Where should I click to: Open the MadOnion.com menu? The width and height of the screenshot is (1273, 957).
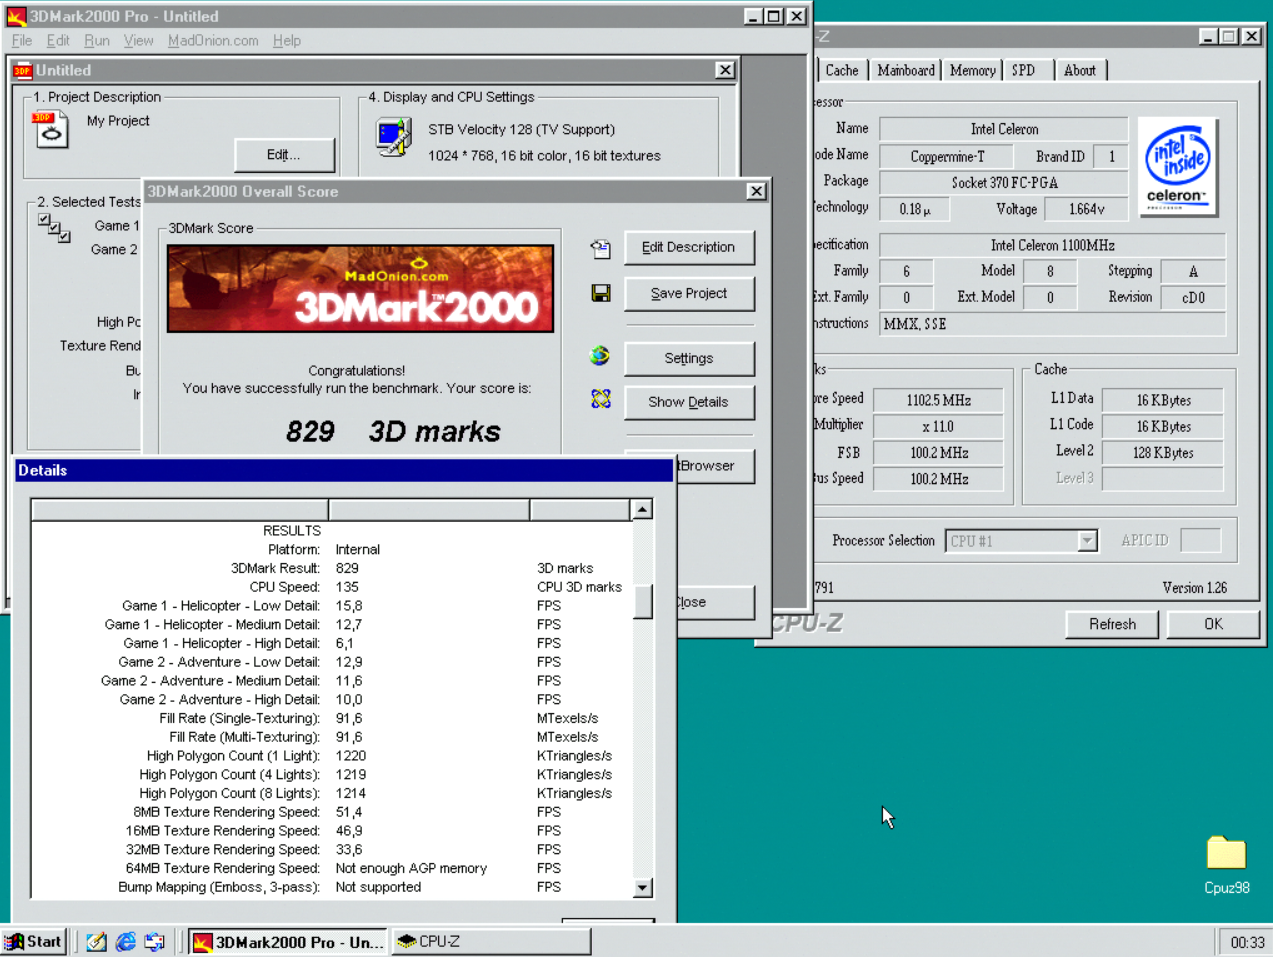click(213, 41)
